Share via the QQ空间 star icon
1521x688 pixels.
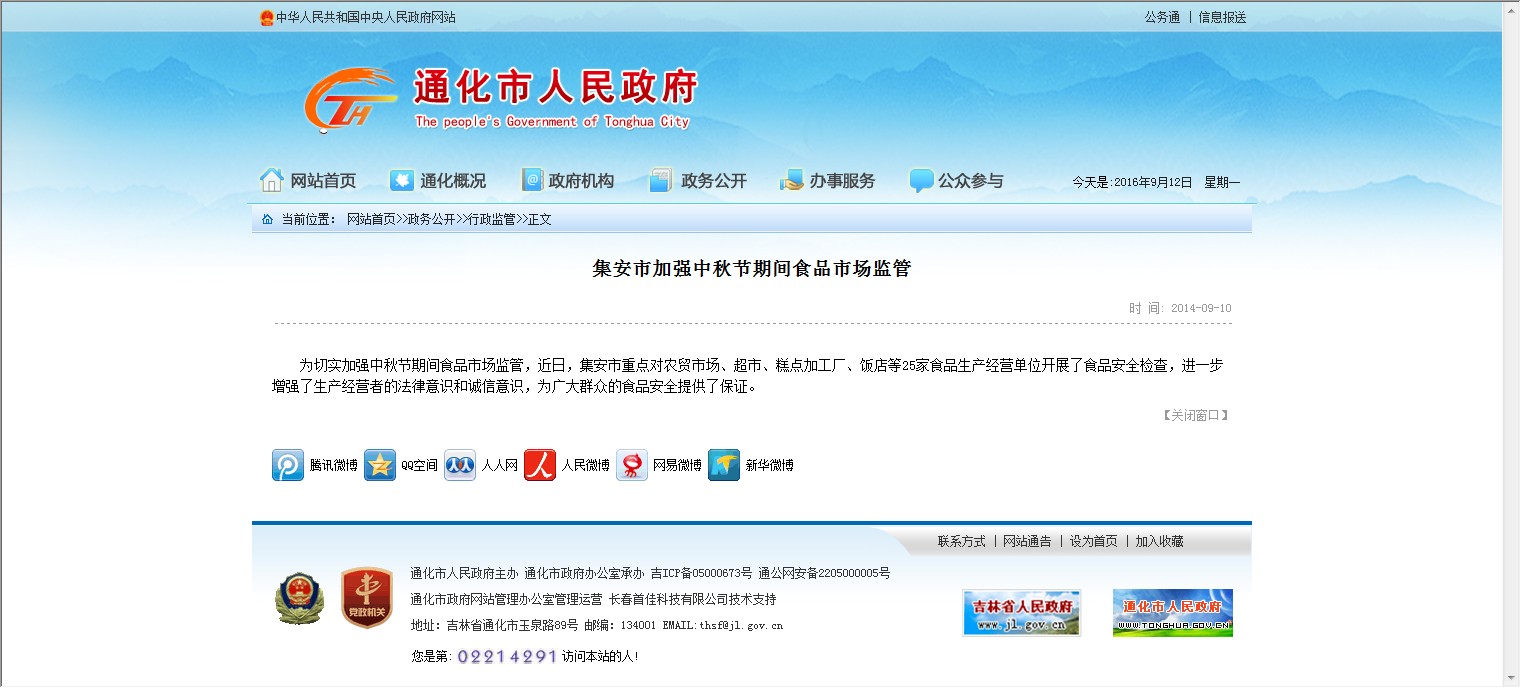point(380,465)
